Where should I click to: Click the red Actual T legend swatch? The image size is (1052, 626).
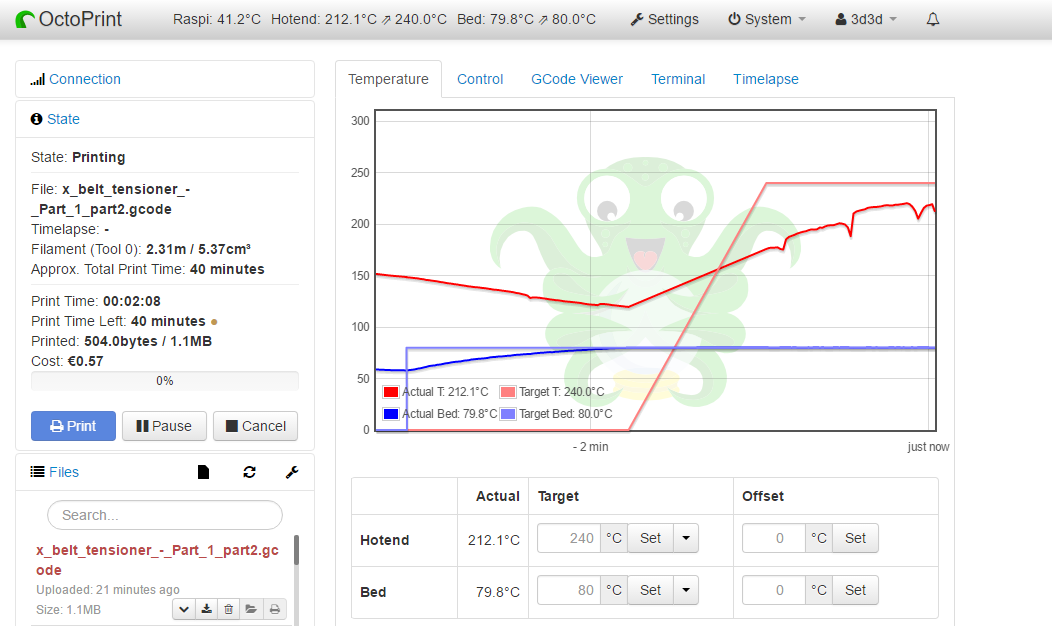point(391,392)
